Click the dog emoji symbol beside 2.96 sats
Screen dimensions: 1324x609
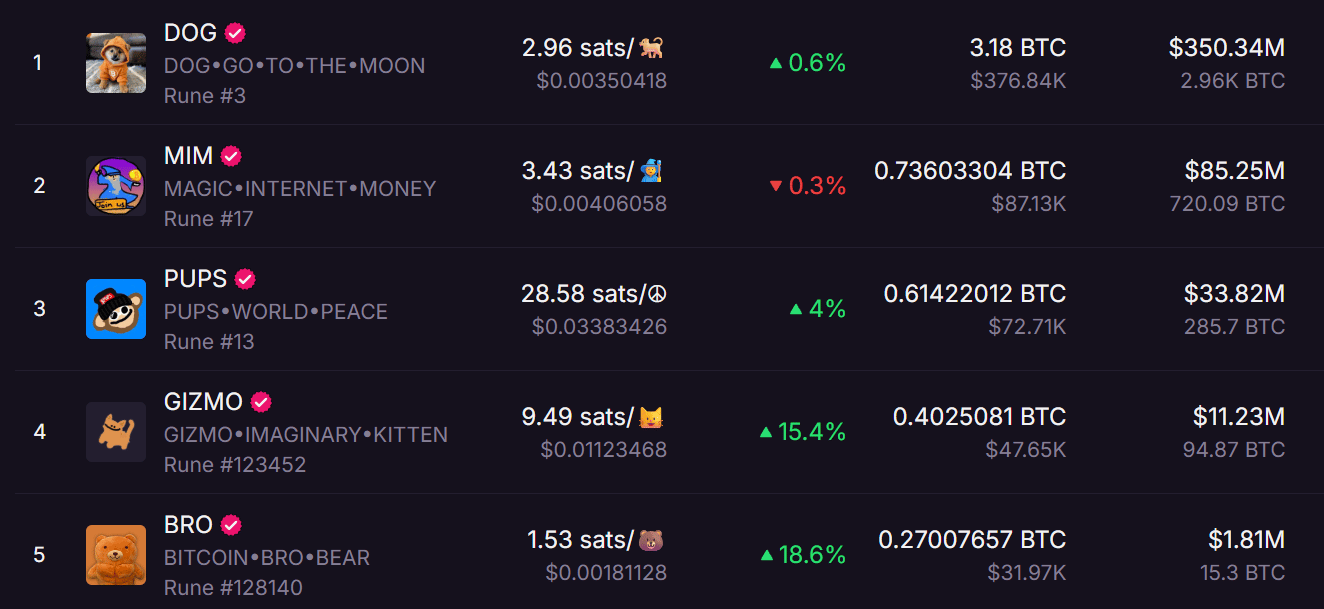point(653,47)
